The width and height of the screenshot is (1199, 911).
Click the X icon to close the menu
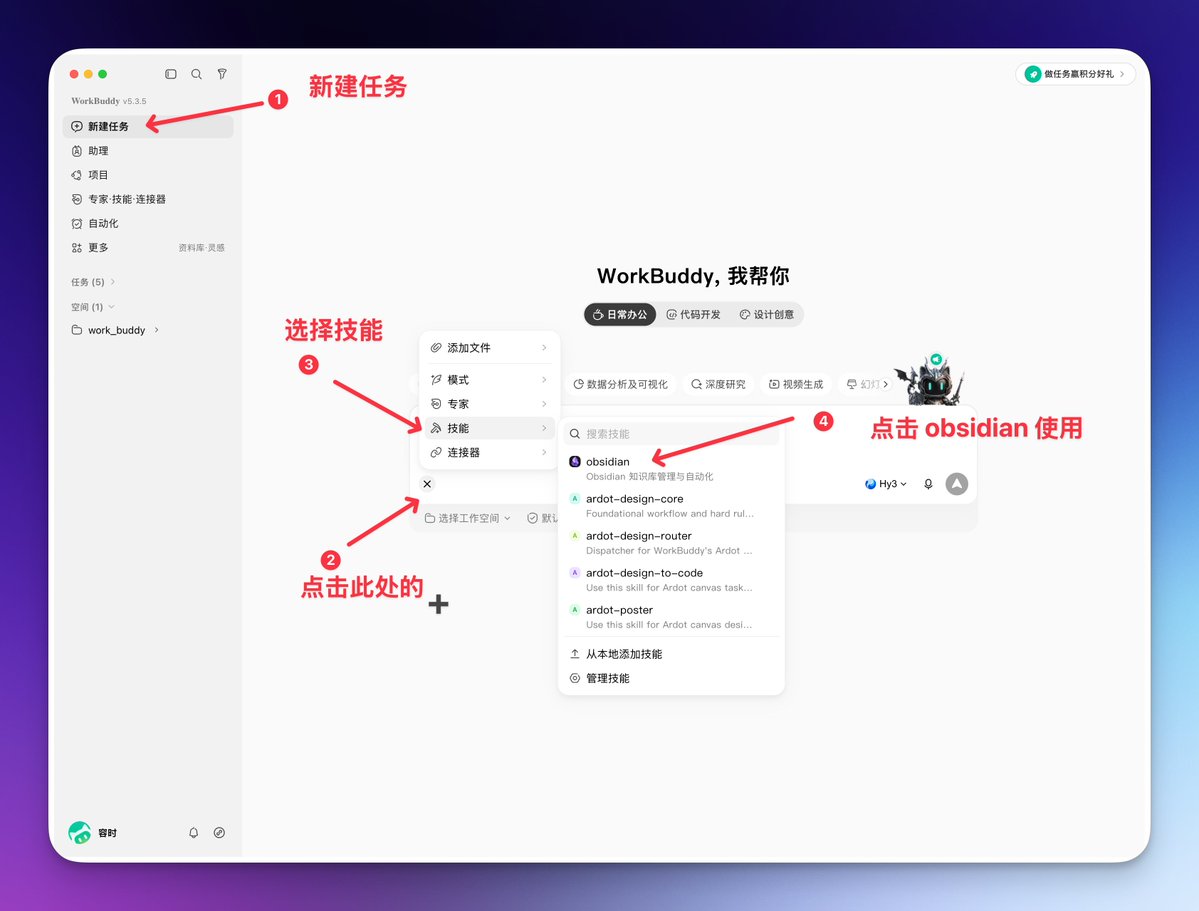click(427, 483)
